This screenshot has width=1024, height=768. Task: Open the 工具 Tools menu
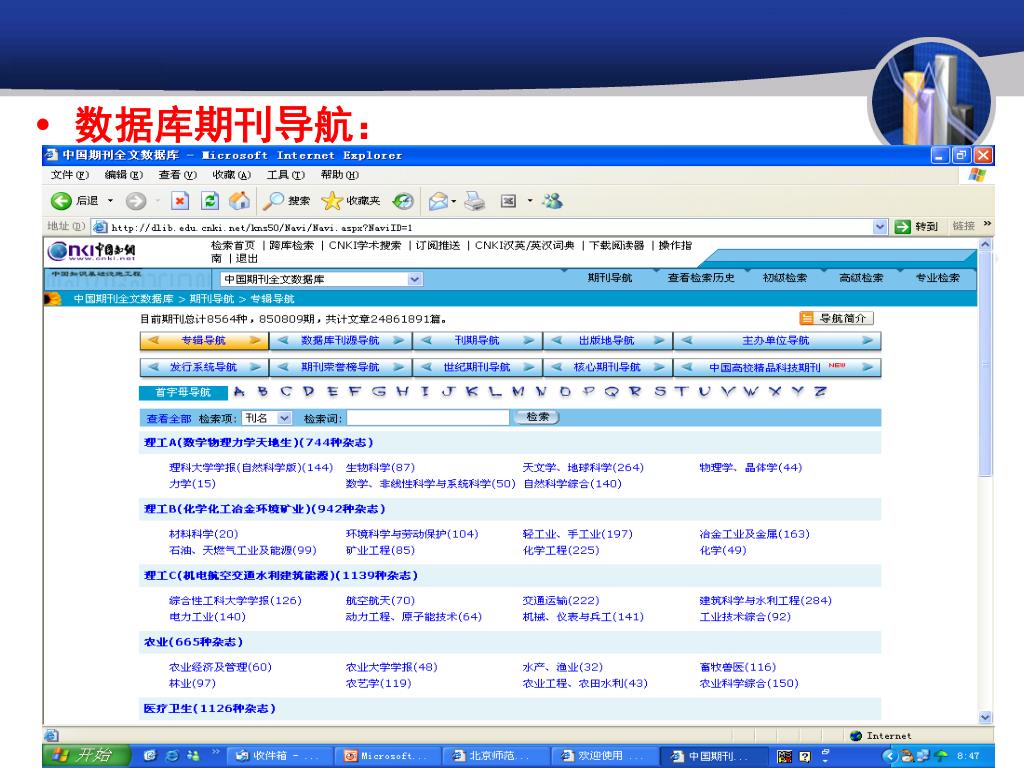click(x=285, y=174)
